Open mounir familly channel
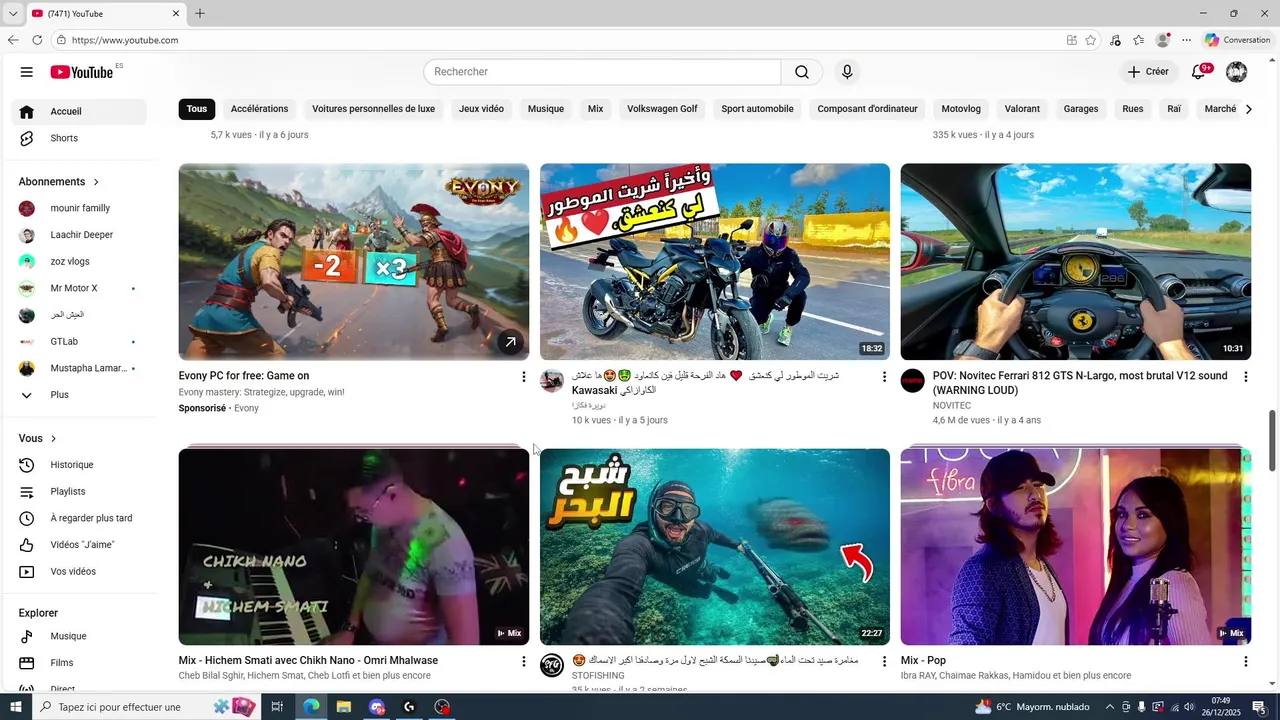The width and height of the screenshot is (1280, 720). point(82,208)
